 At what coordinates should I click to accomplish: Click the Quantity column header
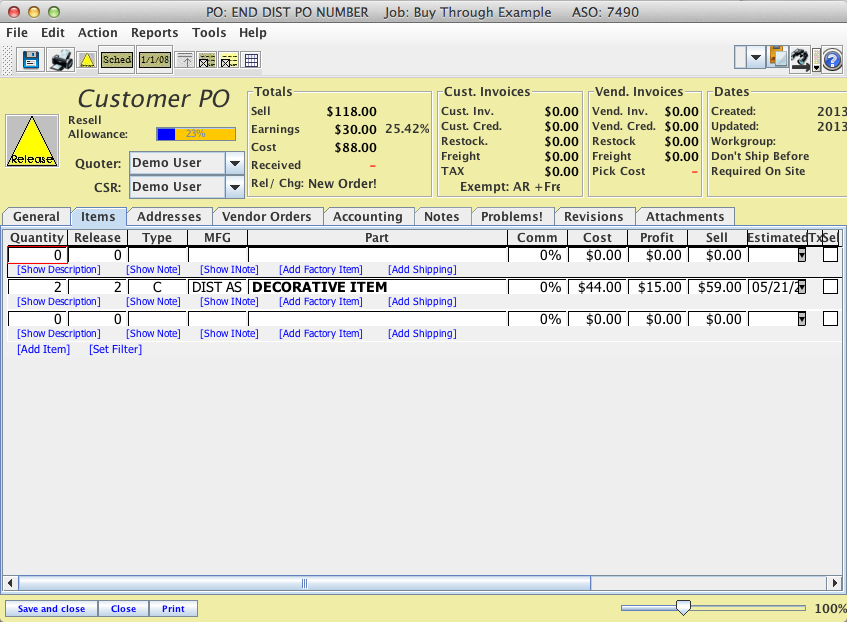(37, 238)
